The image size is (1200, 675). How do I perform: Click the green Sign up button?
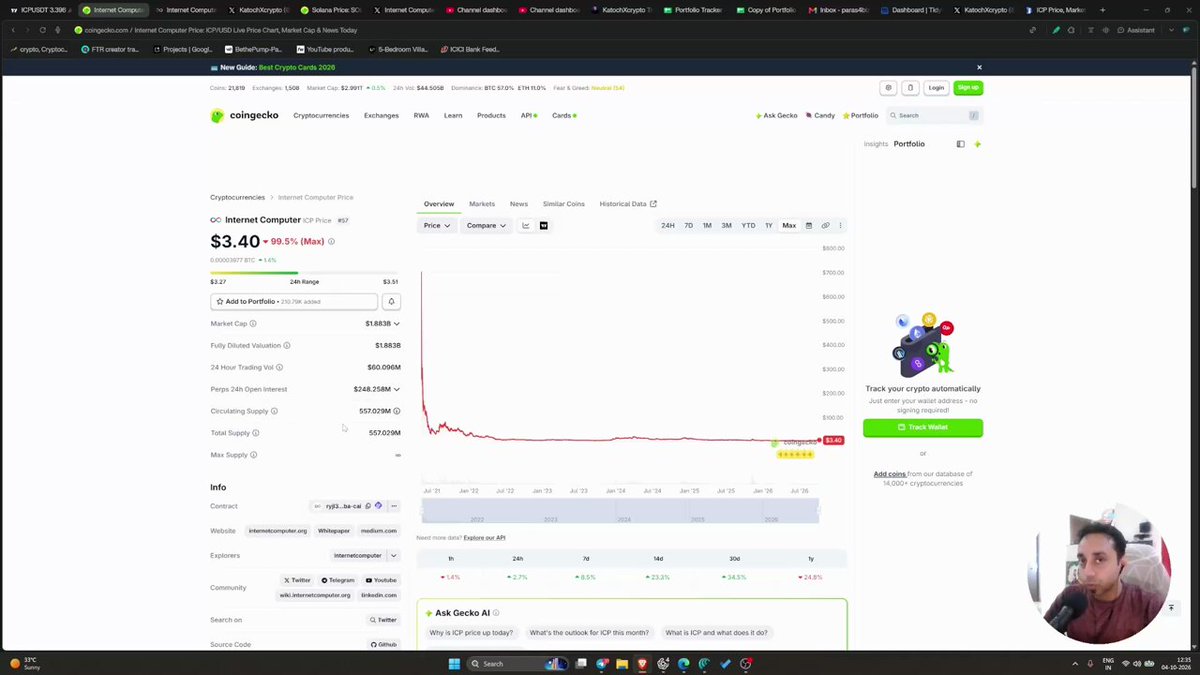(x=968, y=87)
